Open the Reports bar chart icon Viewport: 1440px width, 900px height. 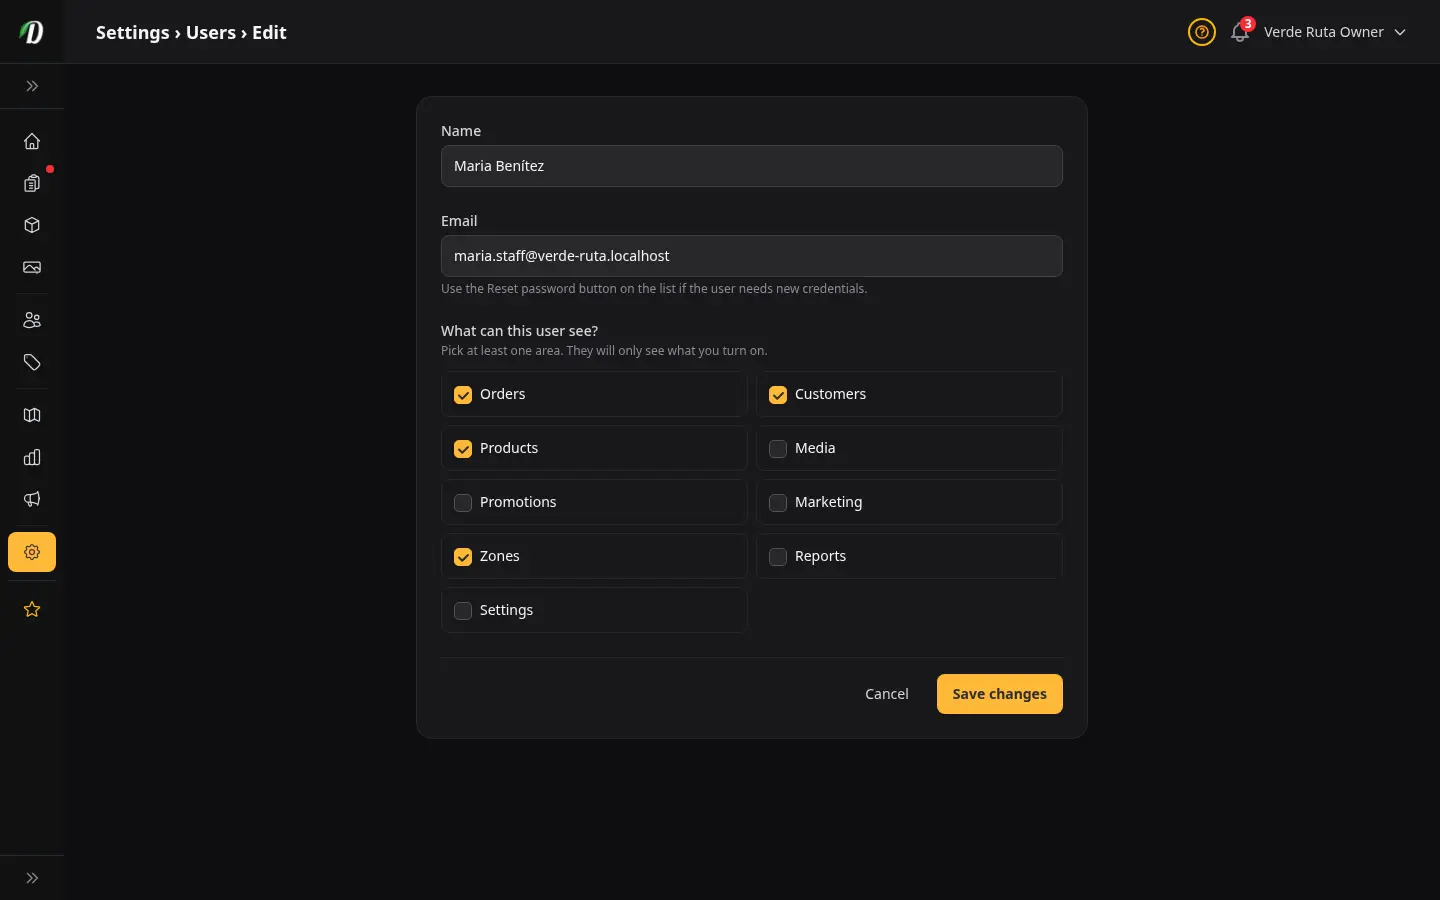[32, 457]
